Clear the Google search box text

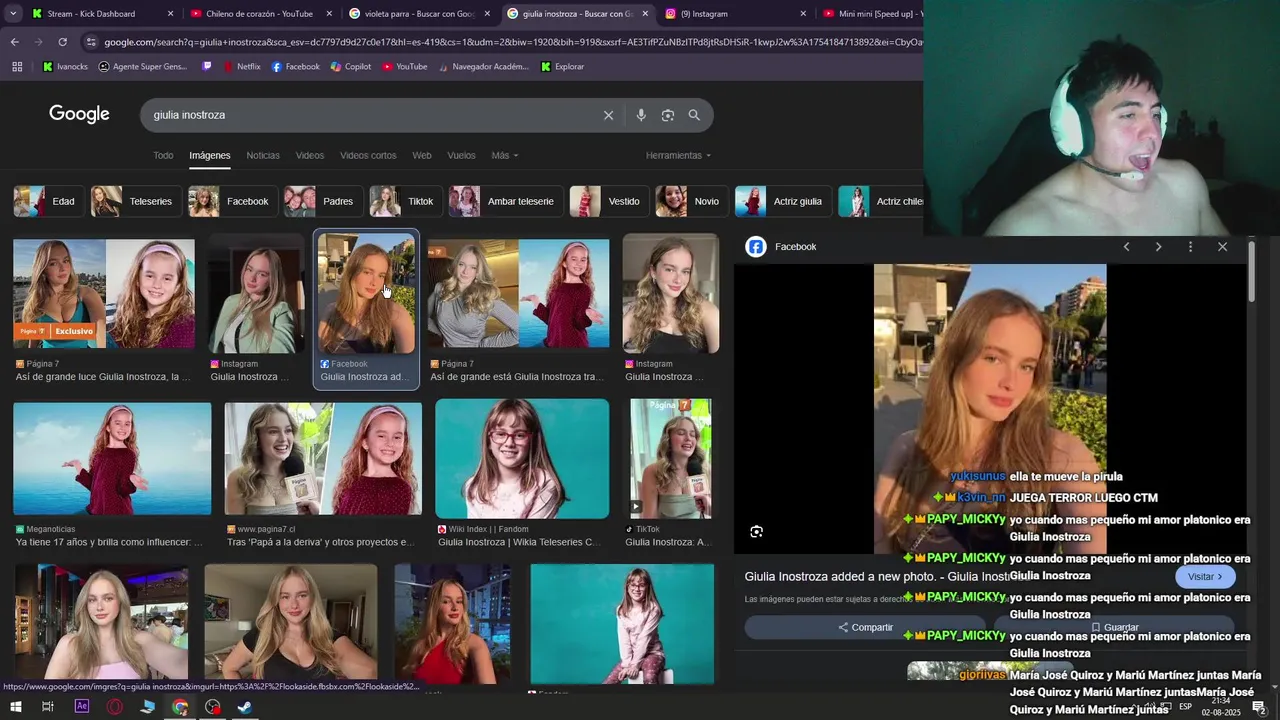coord(608,115)
